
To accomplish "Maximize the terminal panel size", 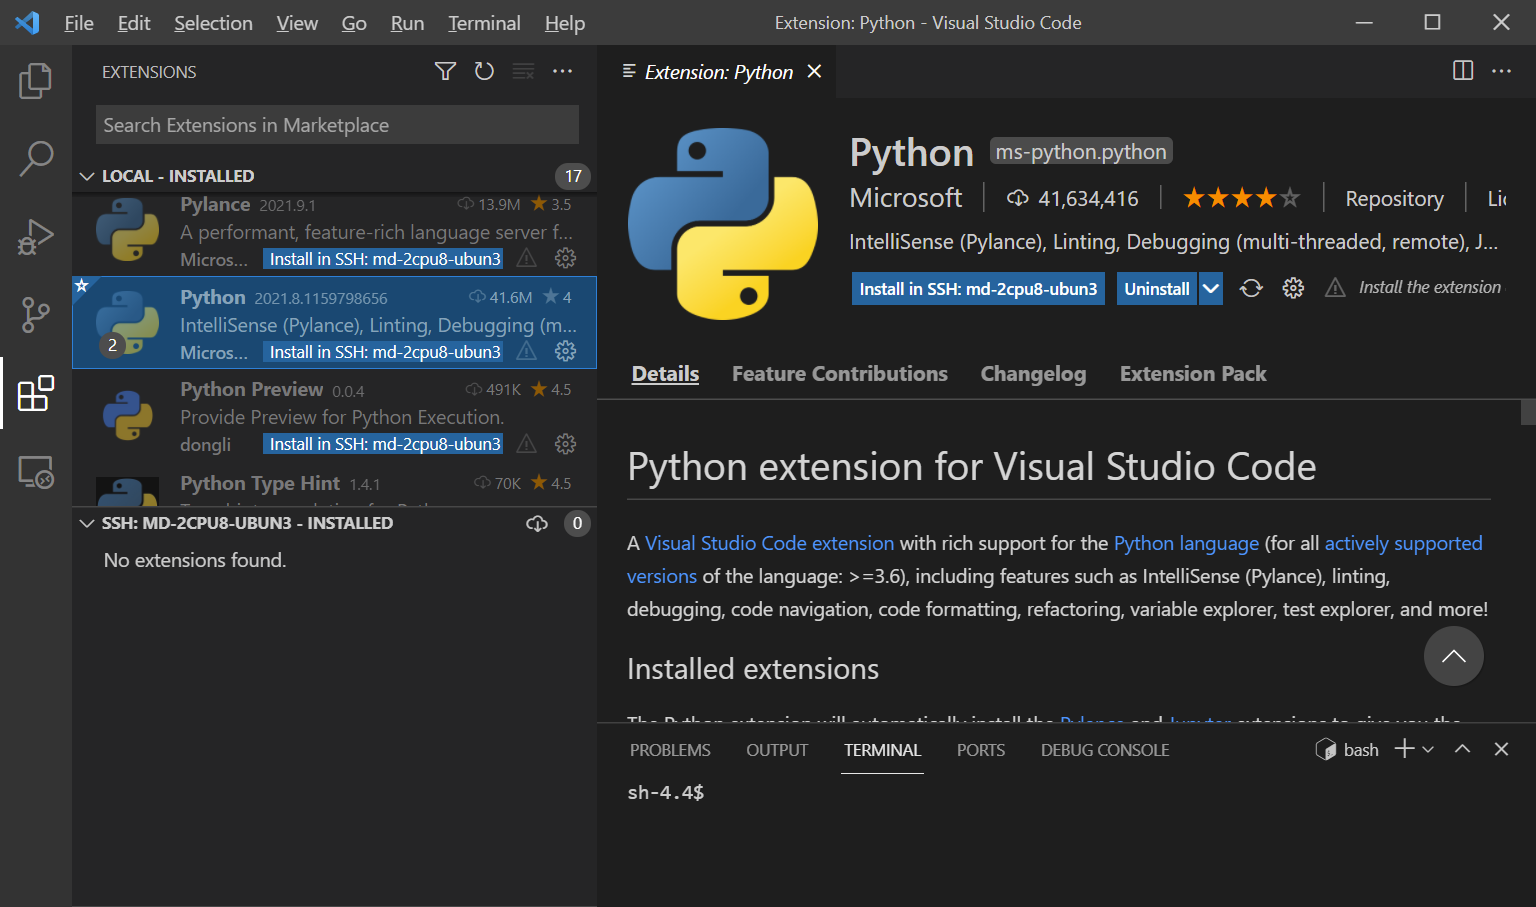I will click(1462, 749).
